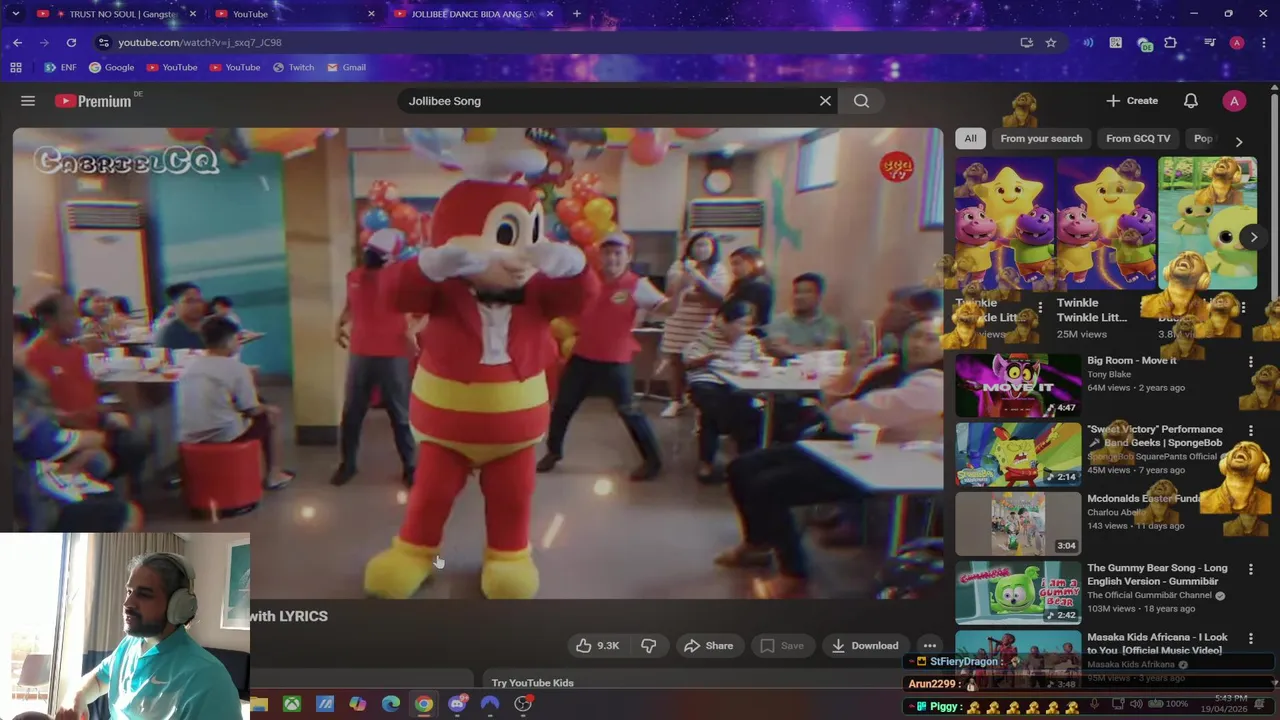This screenshot has width=1280, height=720.
Task: Close the TRUST NO SOUL tab
Action: (192, 14)
